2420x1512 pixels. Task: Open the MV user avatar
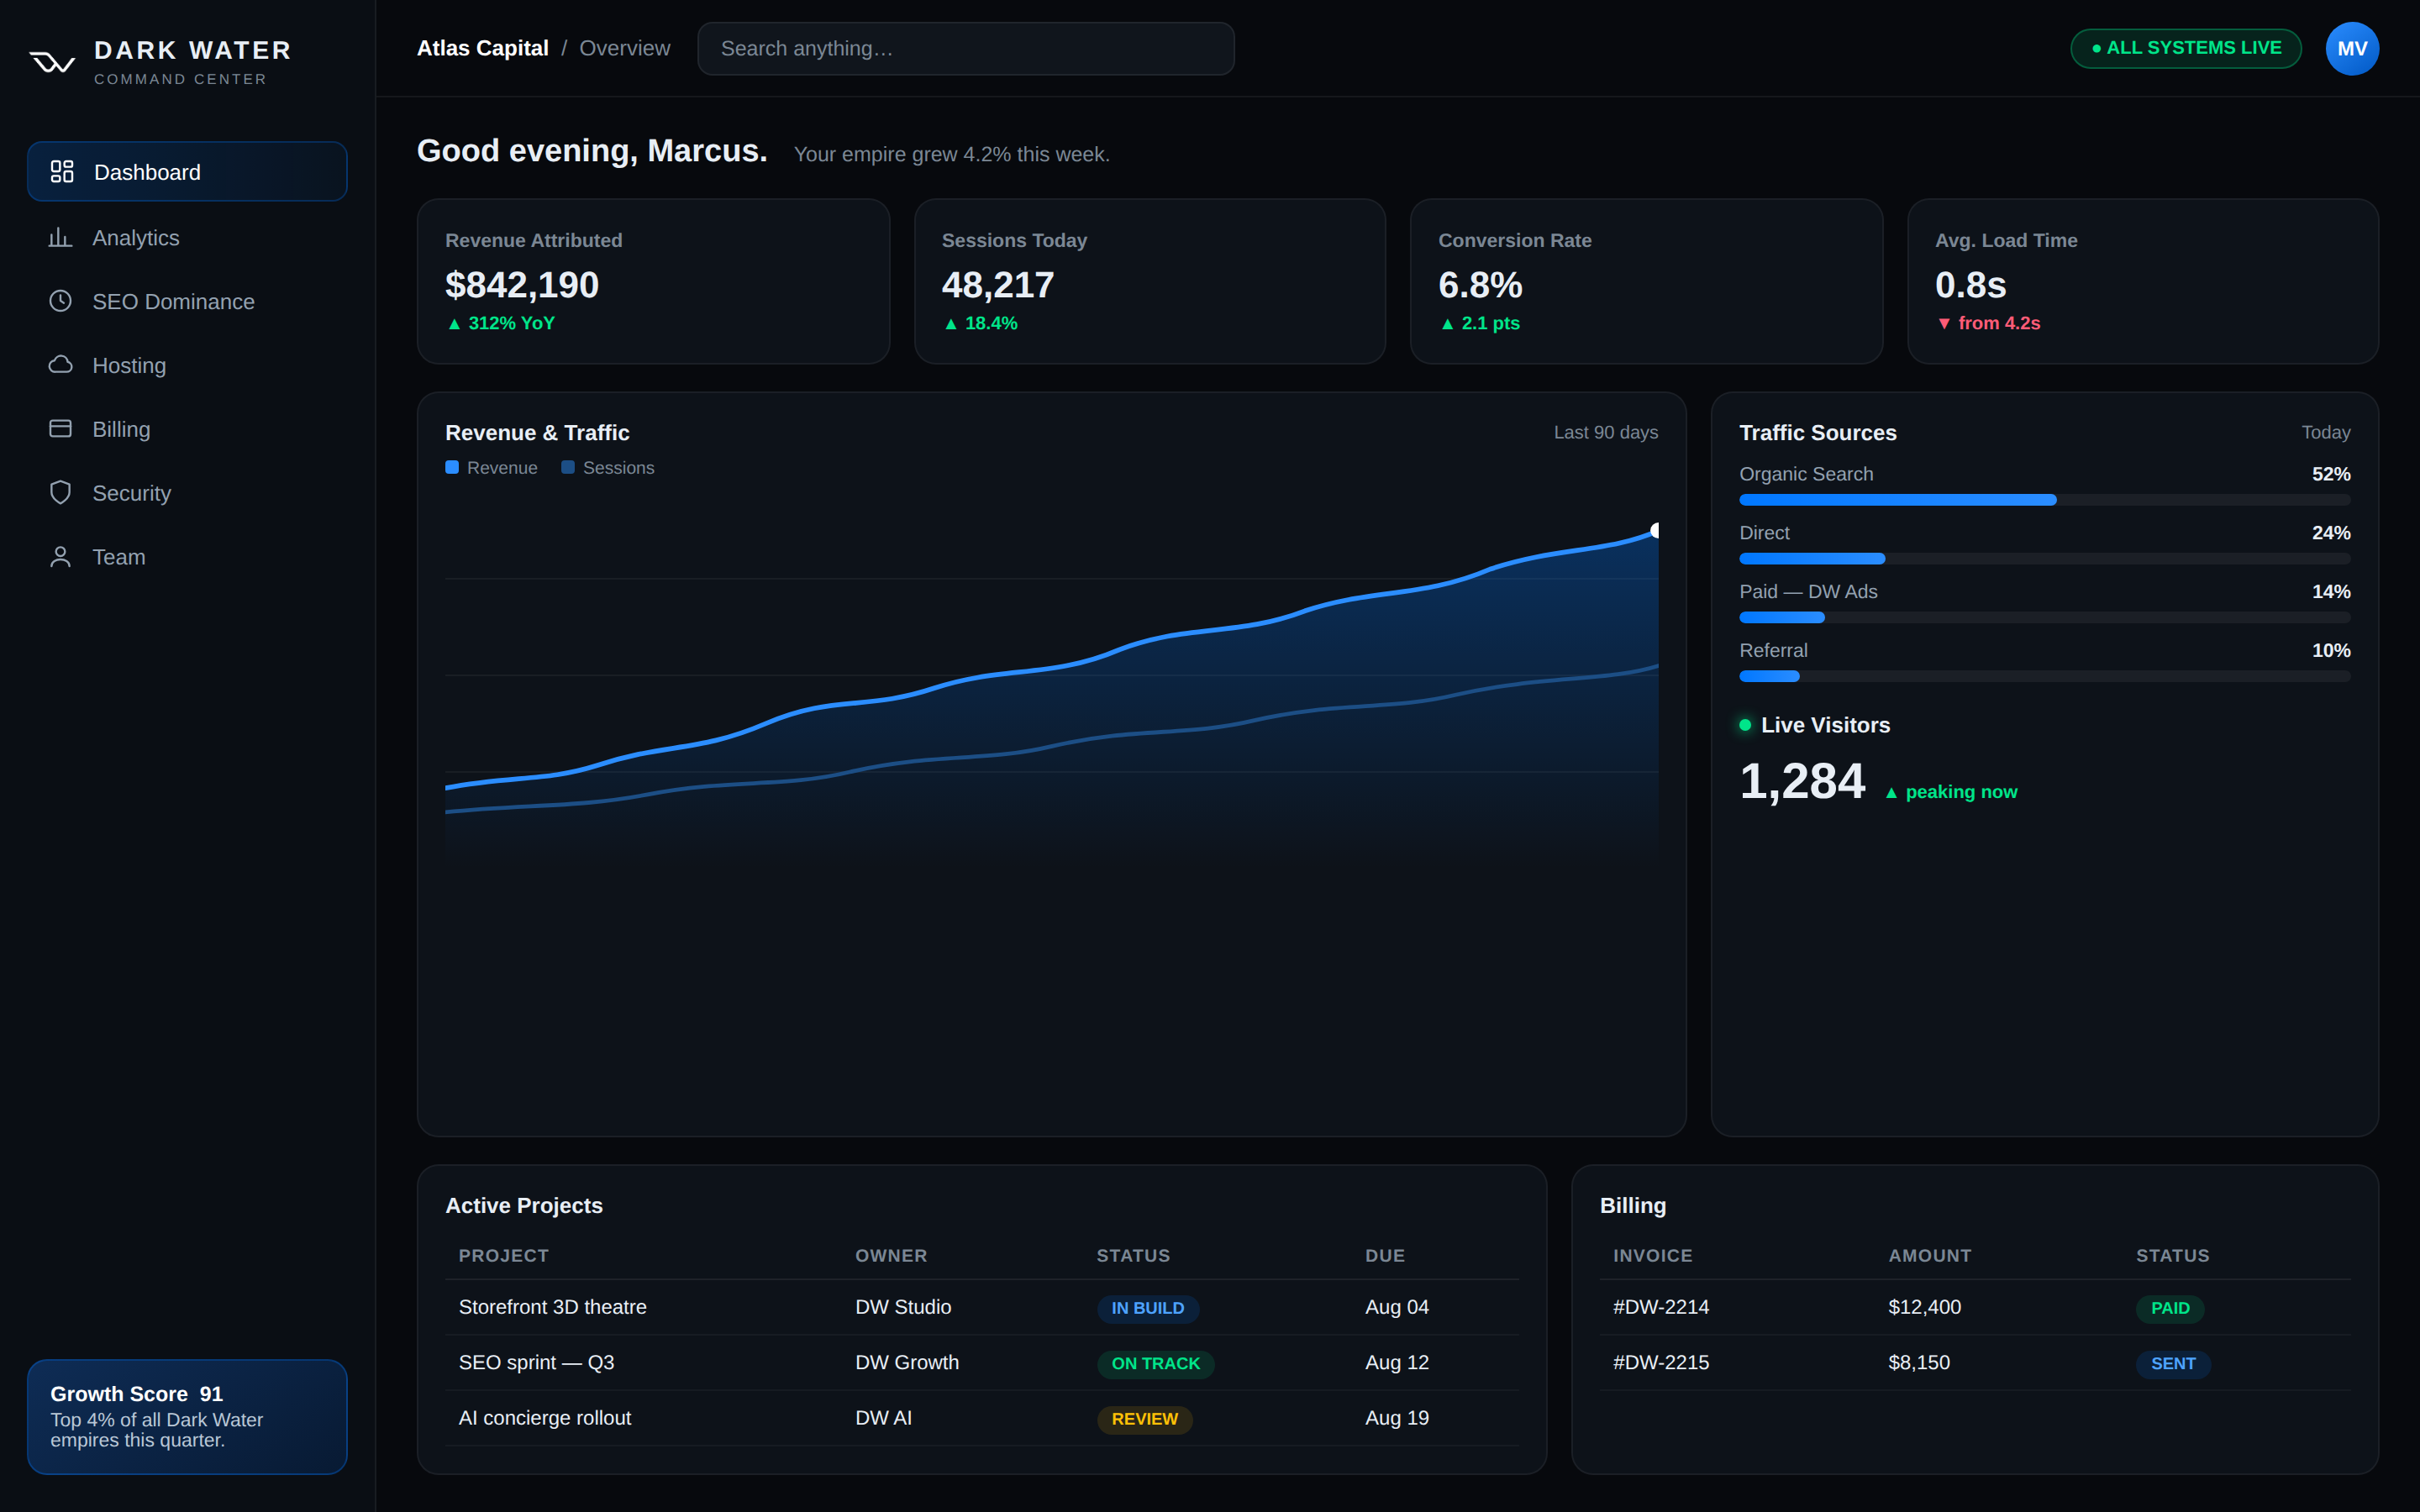click(2352, 49)
